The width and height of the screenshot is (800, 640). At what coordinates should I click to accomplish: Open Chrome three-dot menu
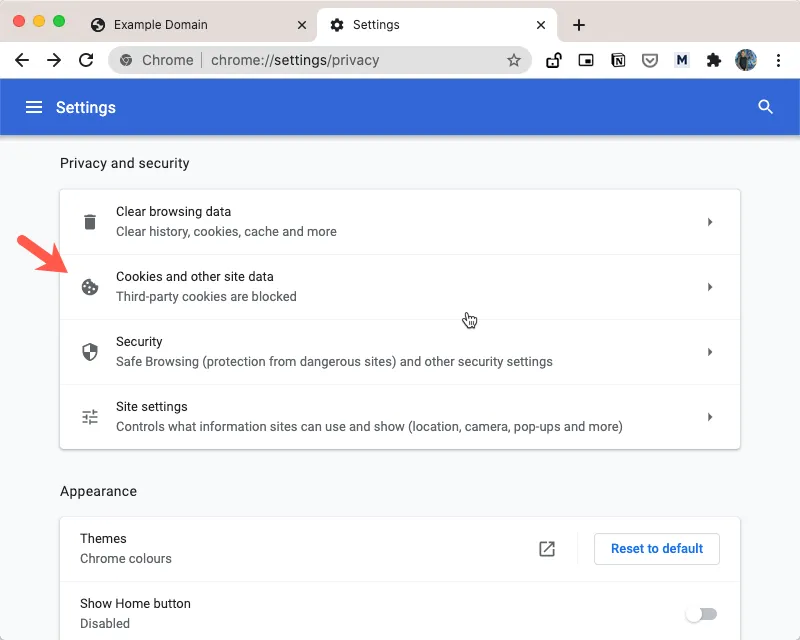pos(778,60)
